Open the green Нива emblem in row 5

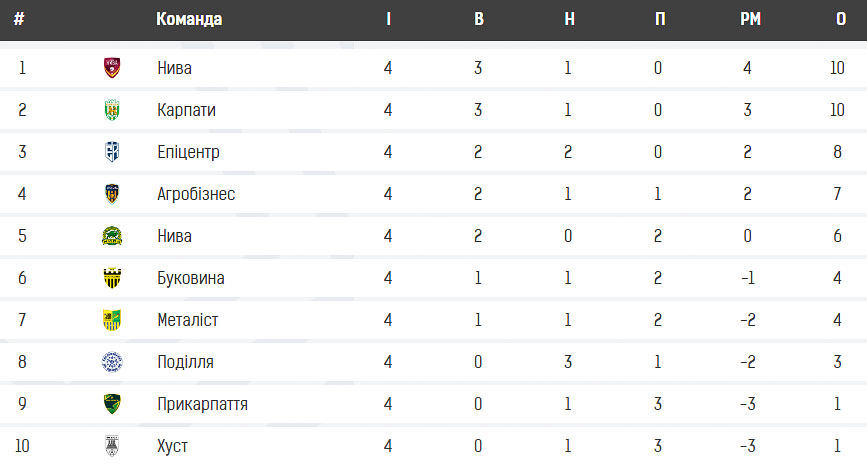pos(112,236)
